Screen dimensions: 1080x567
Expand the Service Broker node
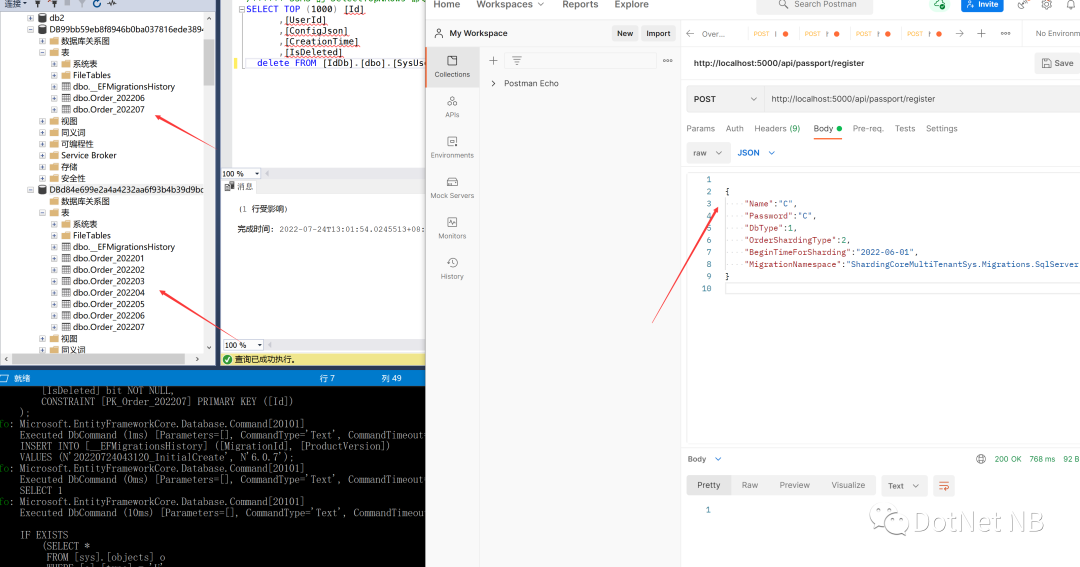[42, 155]
